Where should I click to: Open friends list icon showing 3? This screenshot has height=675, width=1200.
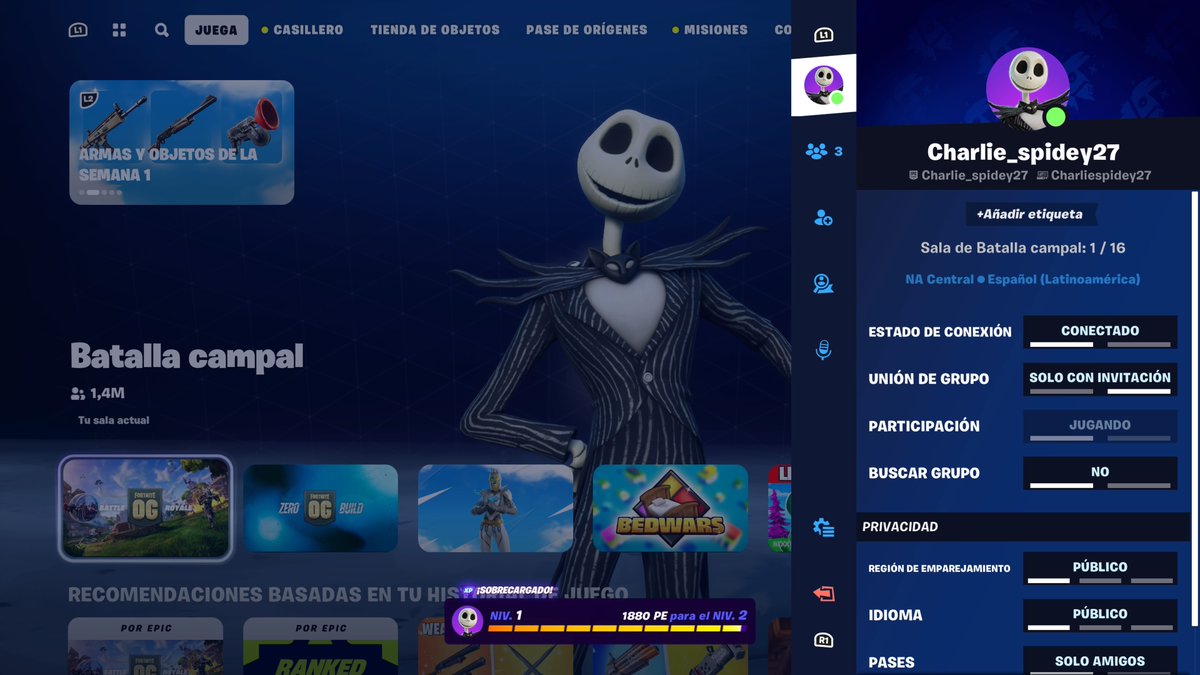pyautogui.click(x=824, y=151)
